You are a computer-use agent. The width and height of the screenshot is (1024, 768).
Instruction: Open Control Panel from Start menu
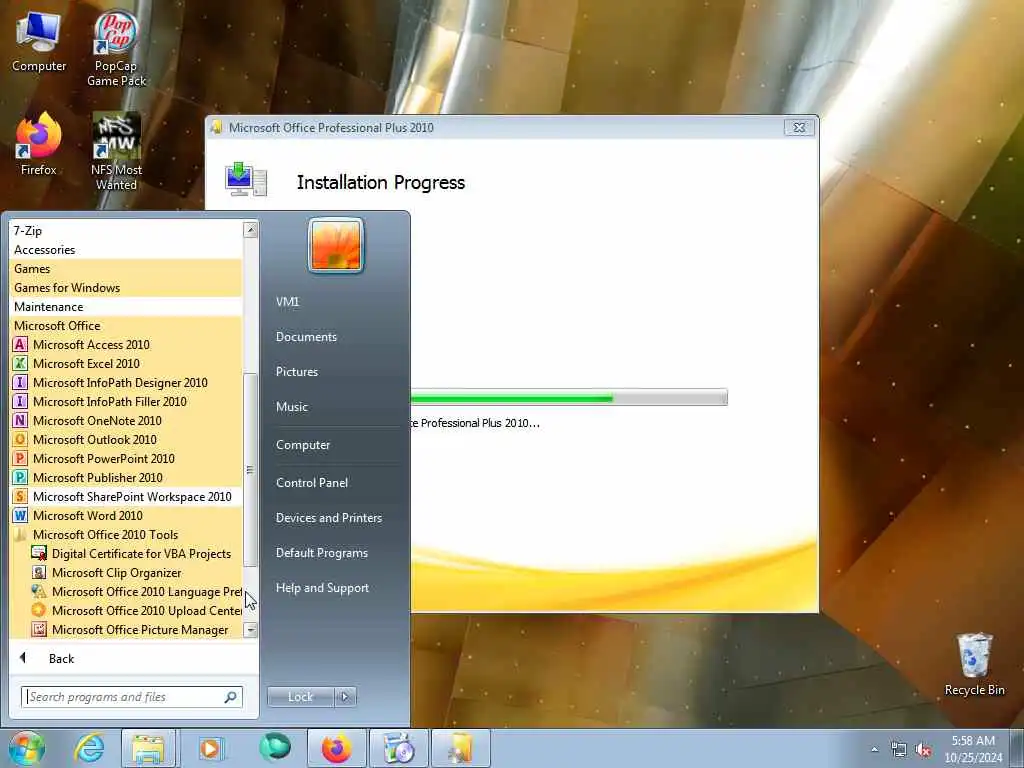click(x=312, y=483)
